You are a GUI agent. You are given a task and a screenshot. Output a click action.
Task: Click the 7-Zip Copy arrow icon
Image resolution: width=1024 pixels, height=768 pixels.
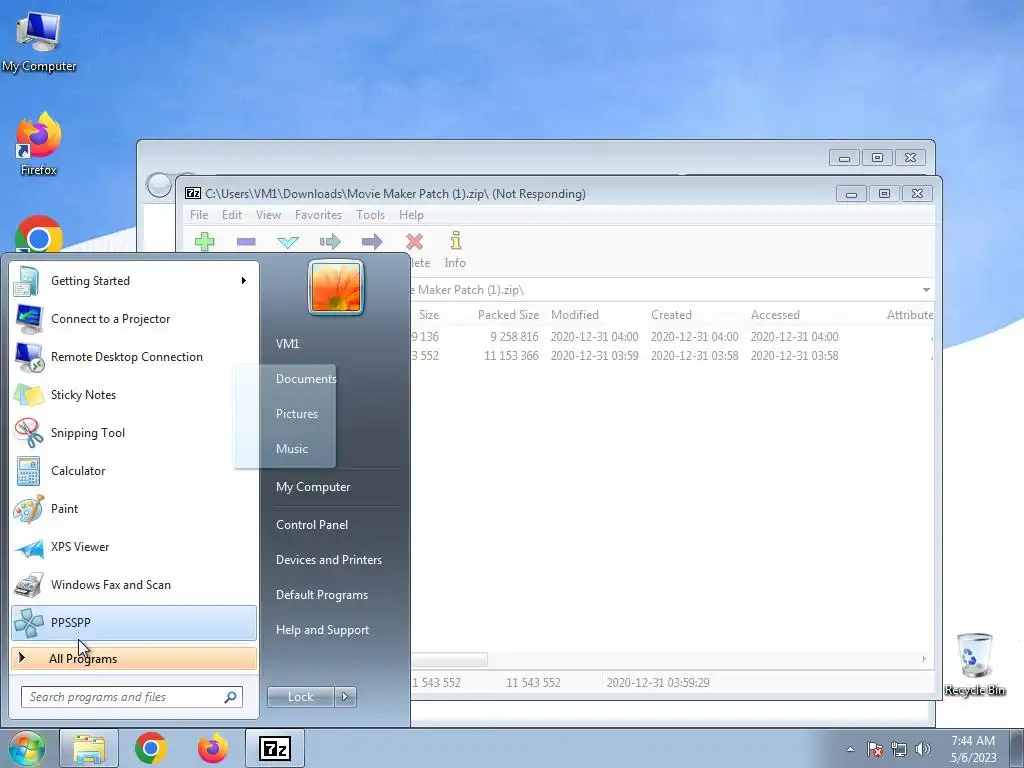[330, 242]
